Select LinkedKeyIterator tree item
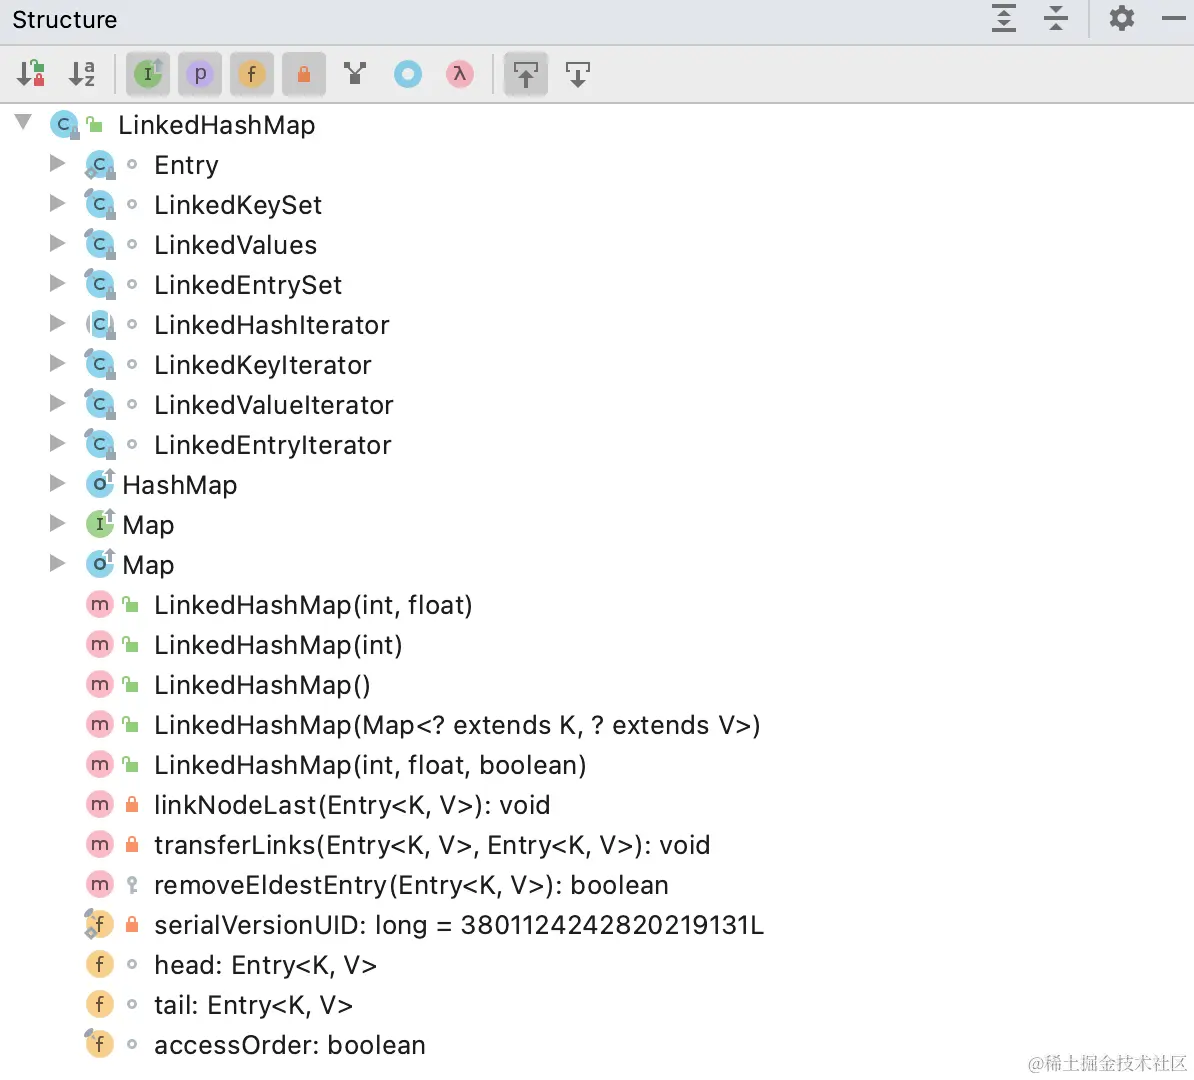The height and width of the screenshot is (1080, 1194). (x=263, y=365)
